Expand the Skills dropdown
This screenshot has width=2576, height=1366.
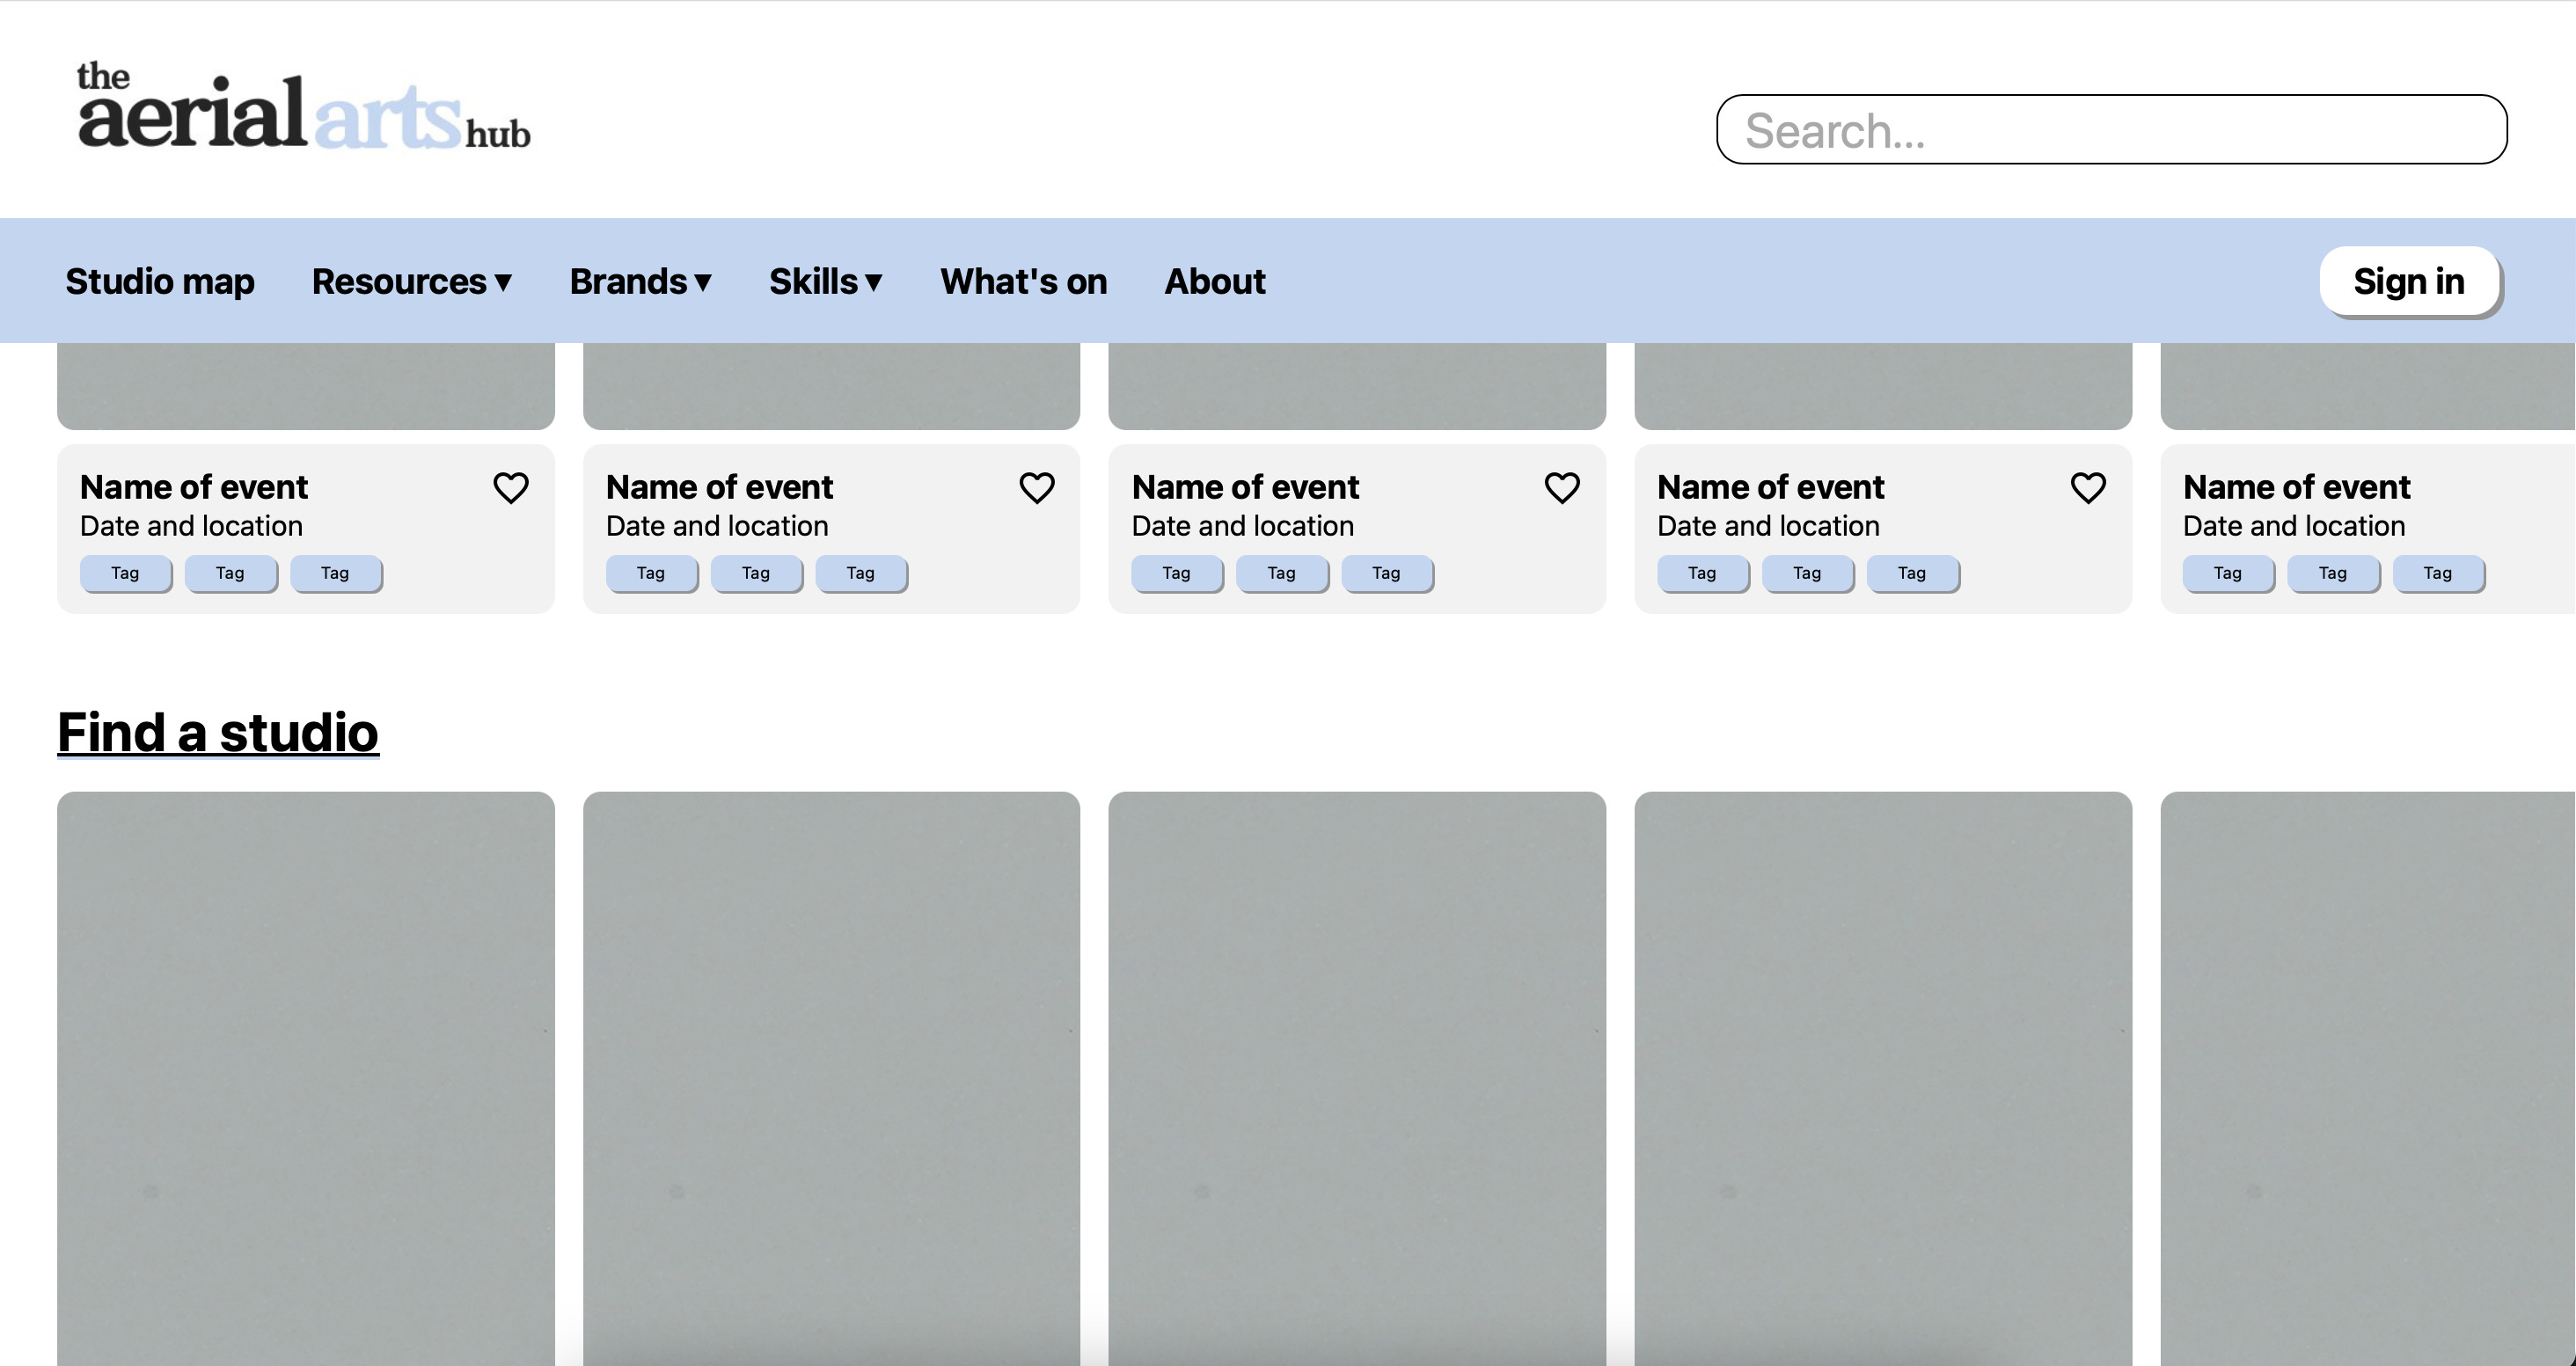[826, 281]
